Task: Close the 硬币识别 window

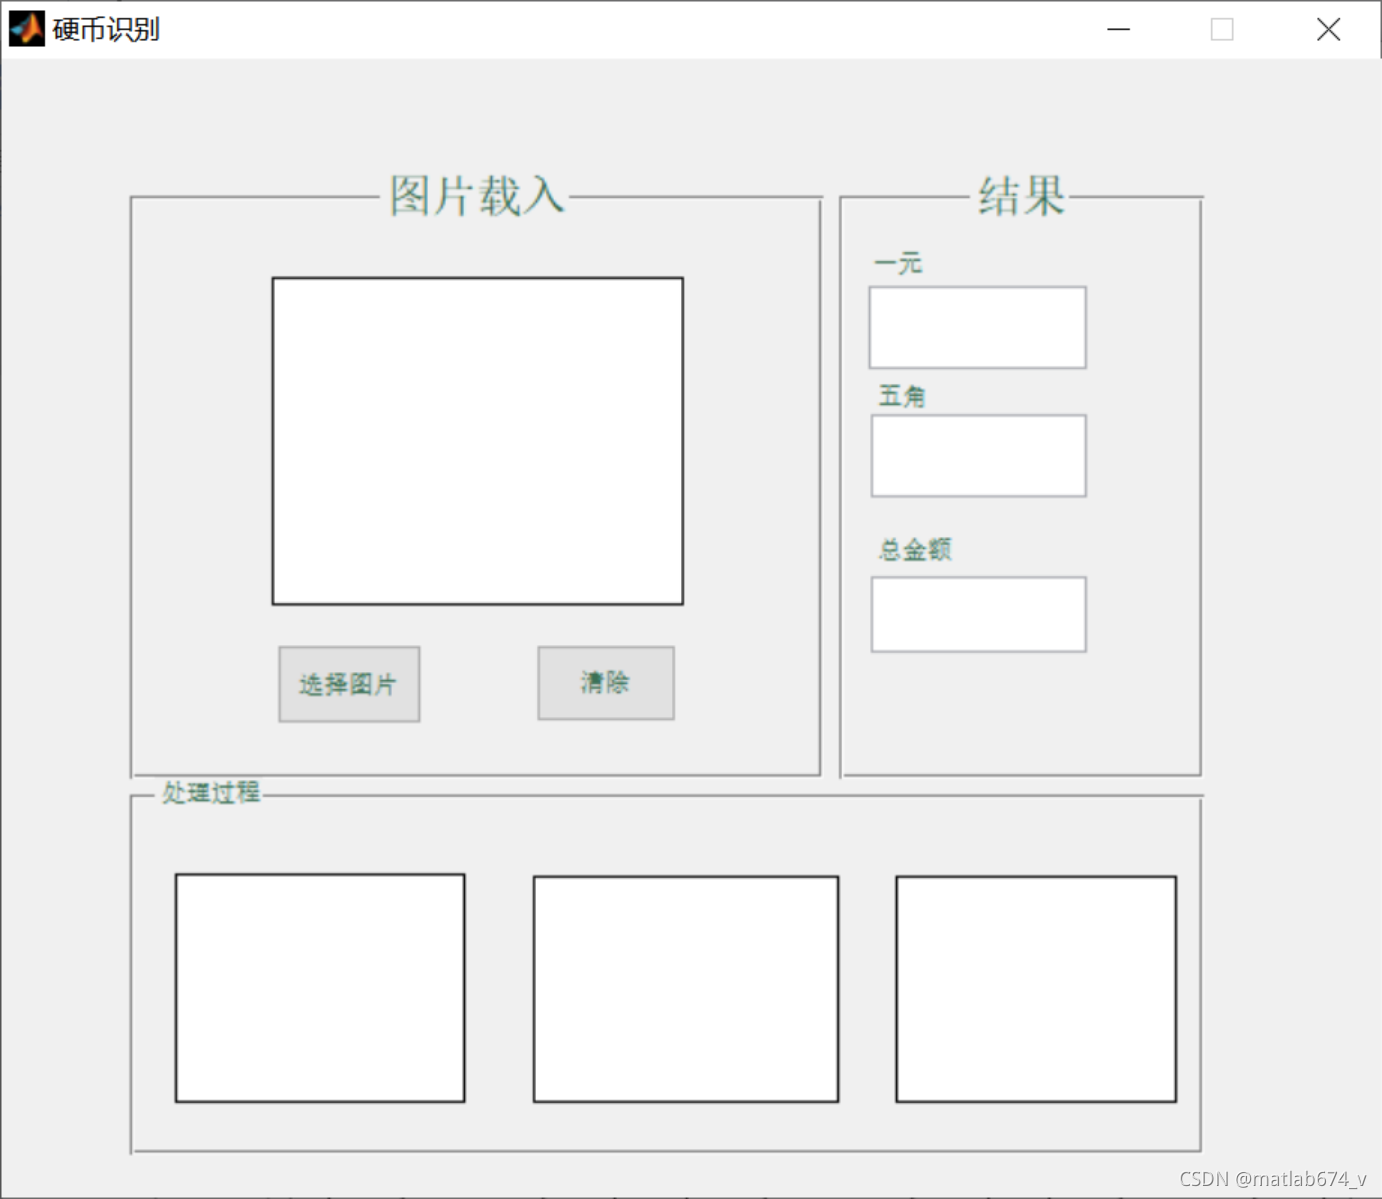Action: point(1329,29)
